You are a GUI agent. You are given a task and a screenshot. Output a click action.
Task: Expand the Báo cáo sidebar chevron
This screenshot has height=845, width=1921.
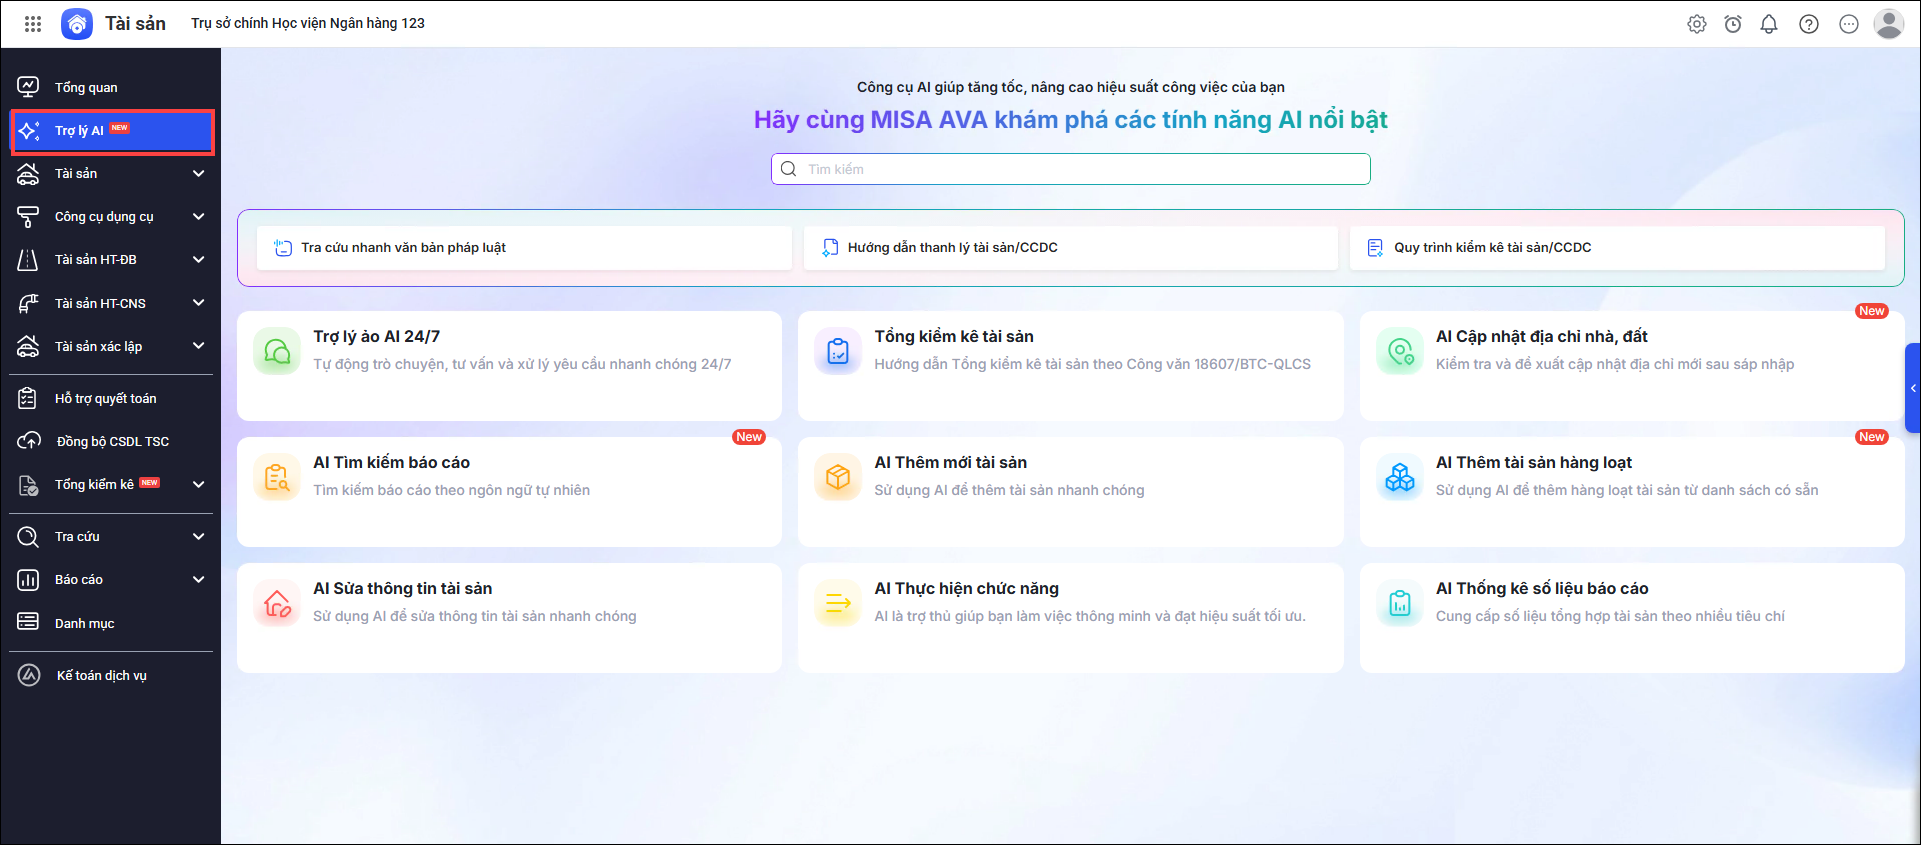[x=199, y=579]
